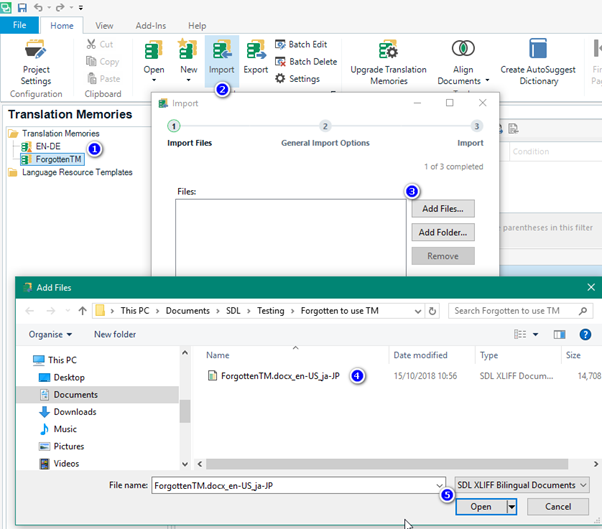
Task: Open the File tab
Action: click(x=19, y=25)
